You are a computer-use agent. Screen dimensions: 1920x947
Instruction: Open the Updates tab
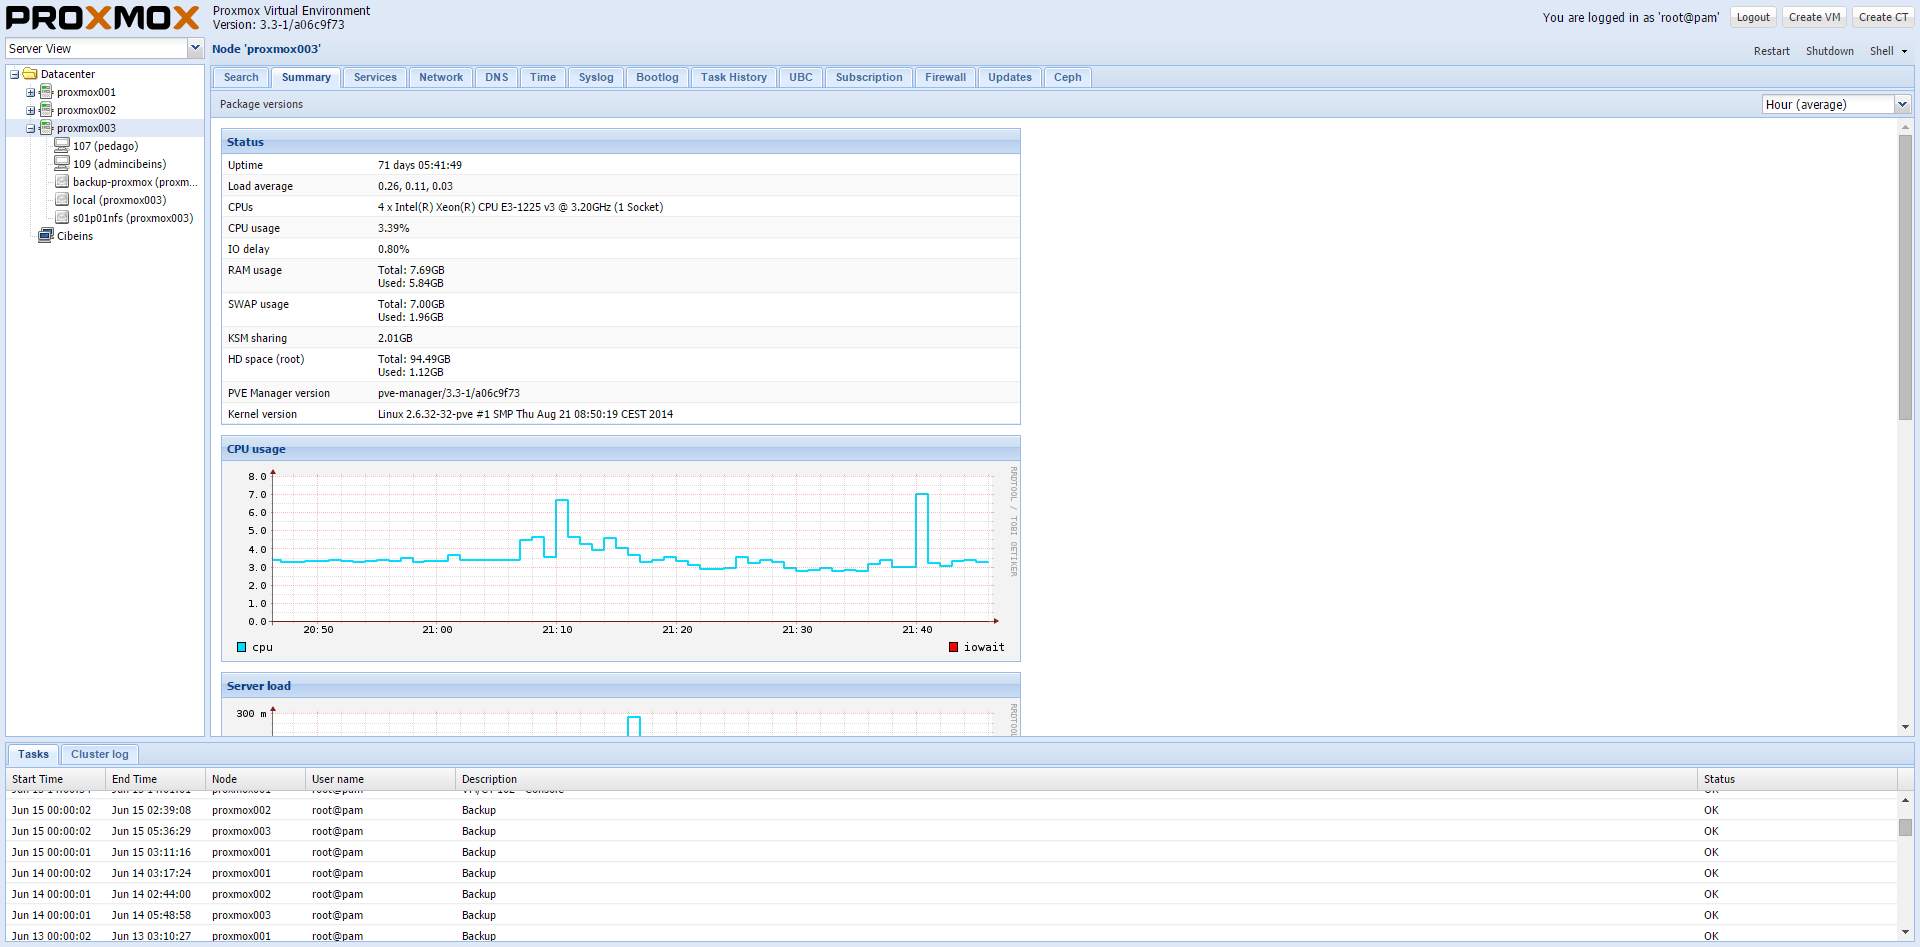pos(1010,77)
